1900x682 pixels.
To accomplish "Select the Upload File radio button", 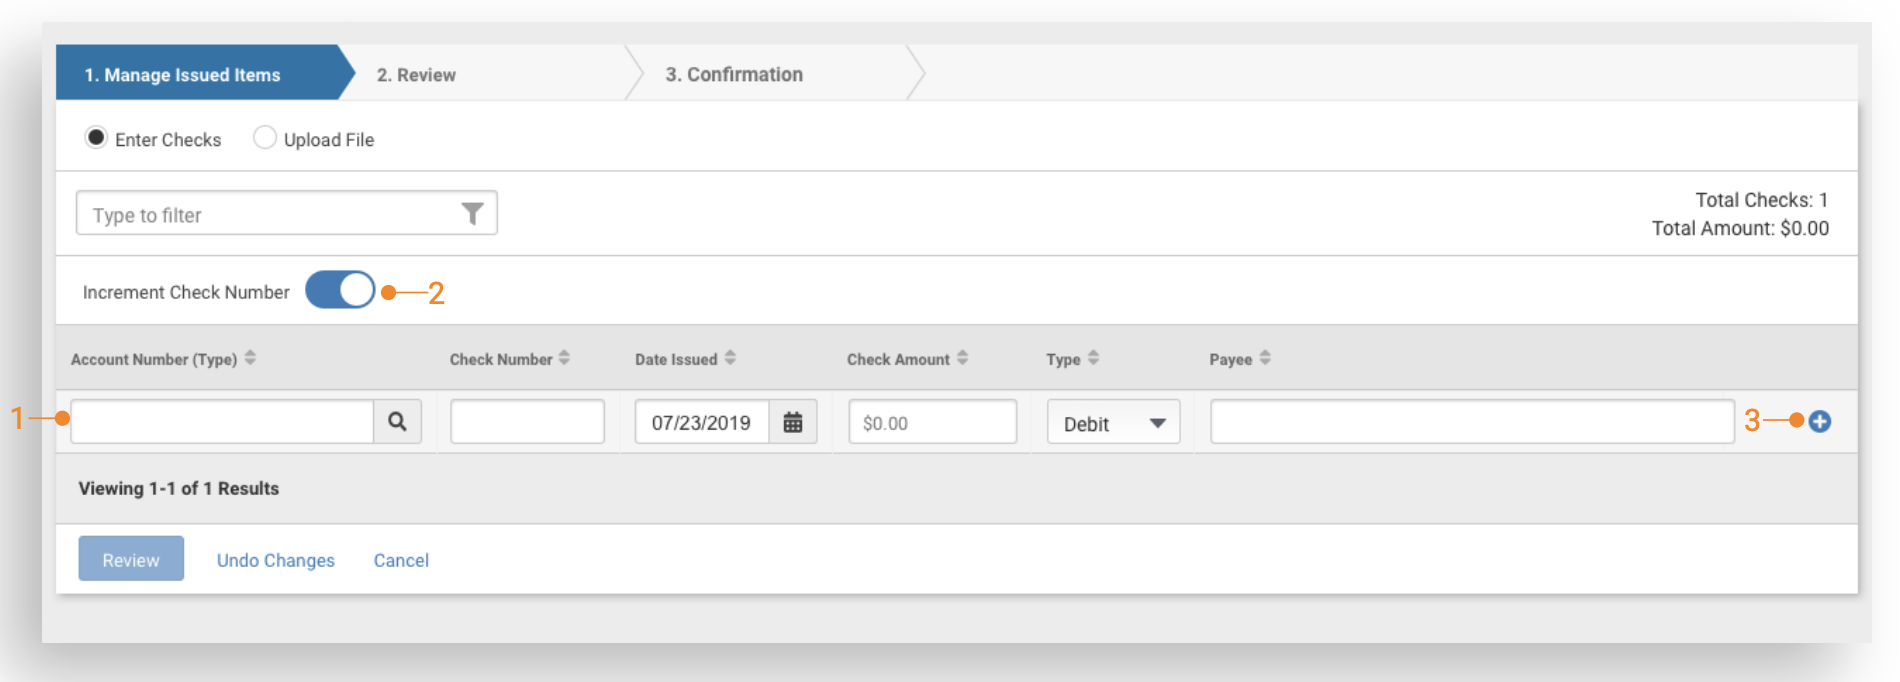I will click(x=264, y=138).
